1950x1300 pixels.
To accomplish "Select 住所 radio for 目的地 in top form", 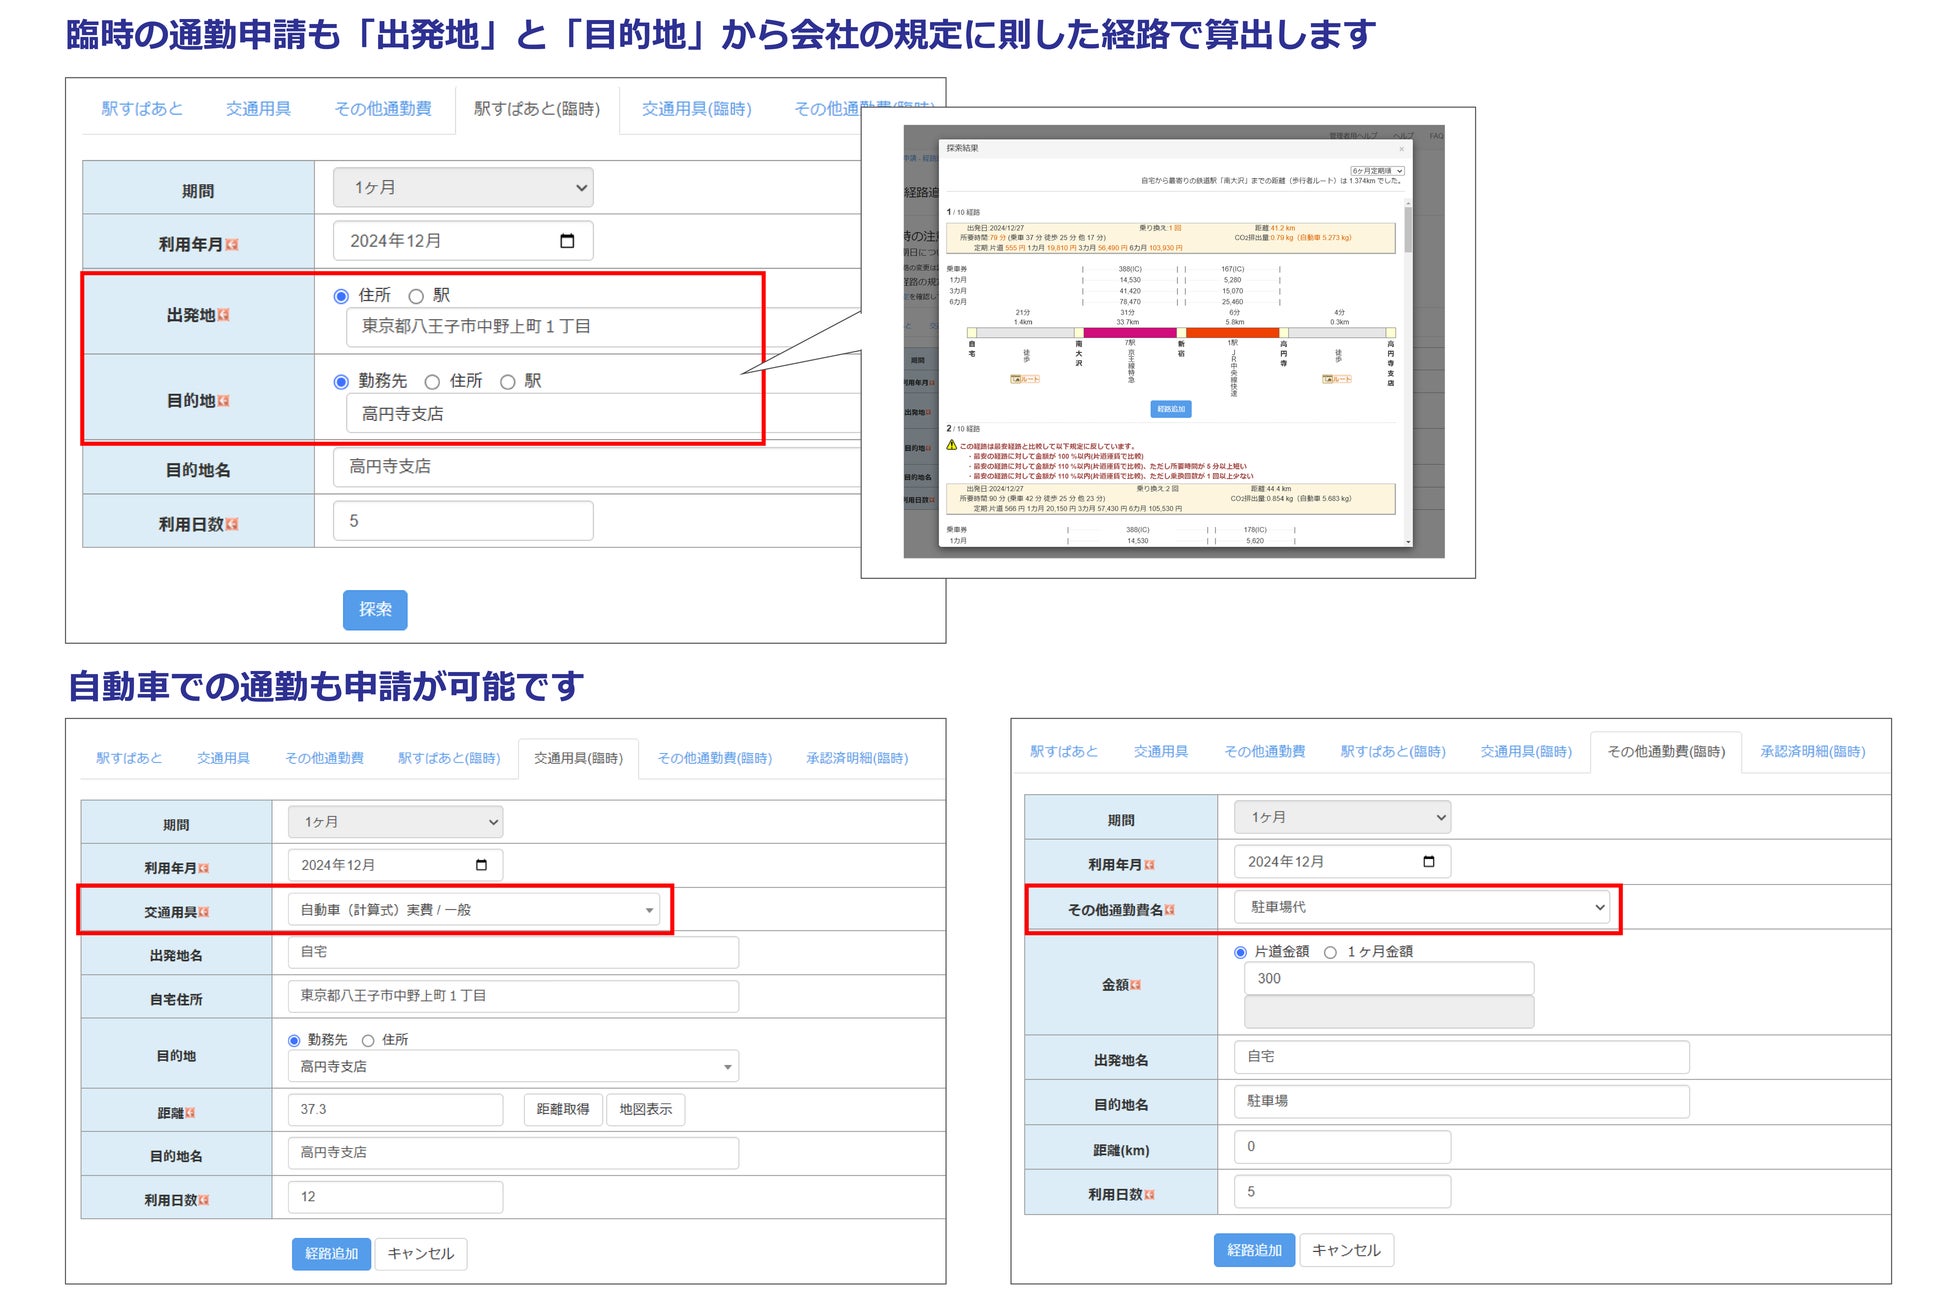I will [x=432, y=382].
